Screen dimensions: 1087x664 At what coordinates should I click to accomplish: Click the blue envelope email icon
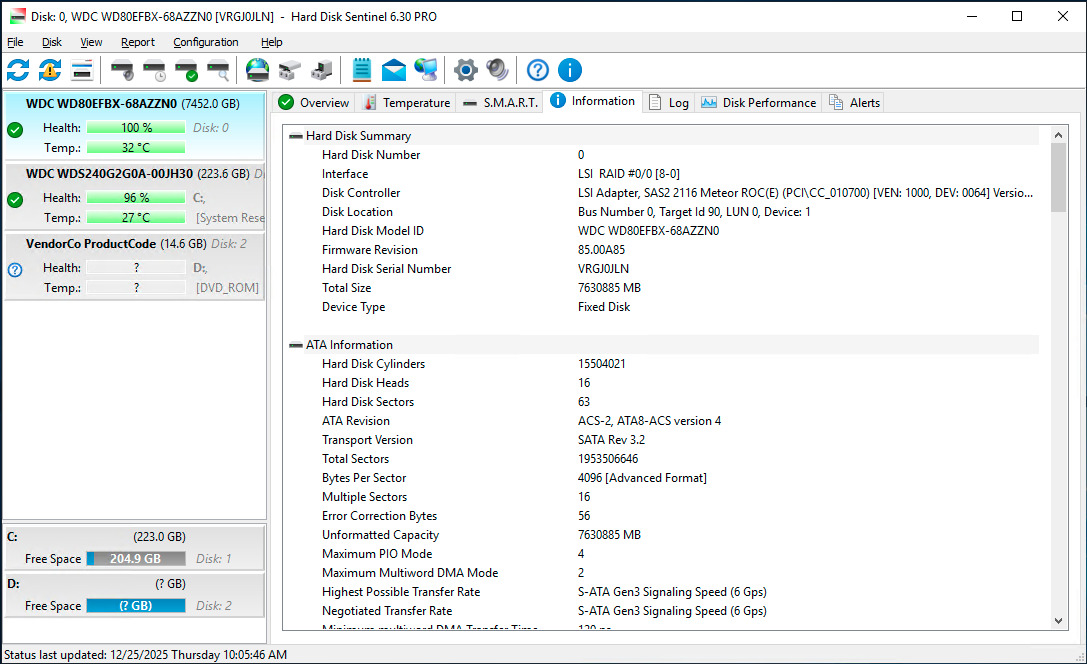(393, 70)
